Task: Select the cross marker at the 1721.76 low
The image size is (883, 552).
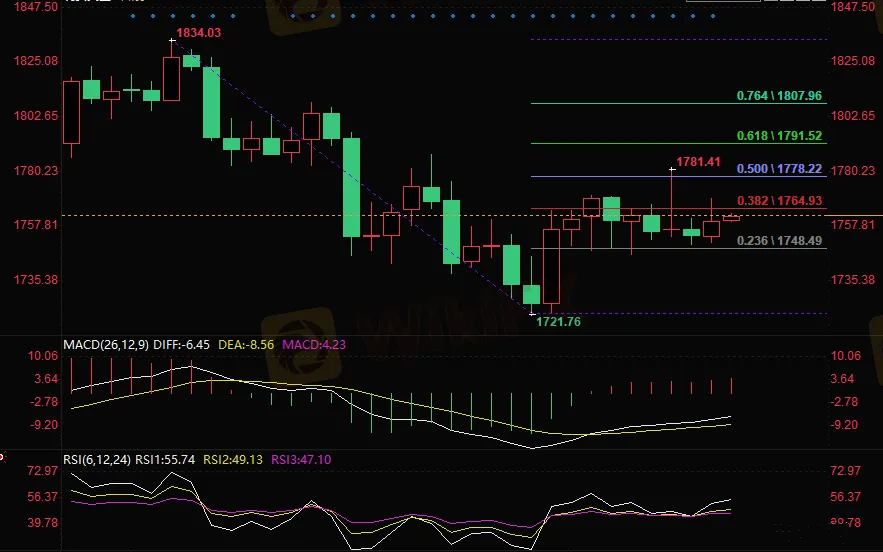Action: pyautogui.click(x=532, y=314)
